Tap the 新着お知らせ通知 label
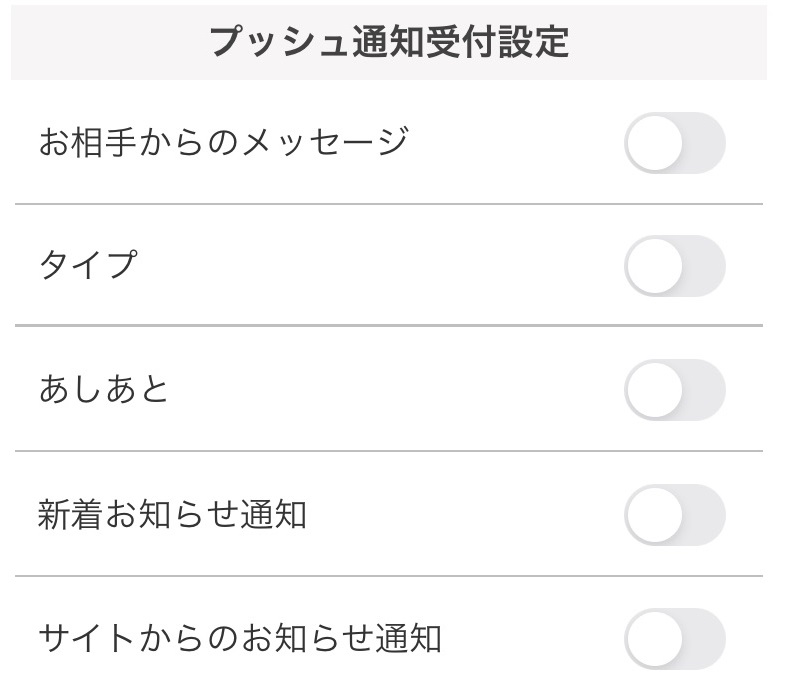Screen dimensions: 788x689 [x=172, y=514]
